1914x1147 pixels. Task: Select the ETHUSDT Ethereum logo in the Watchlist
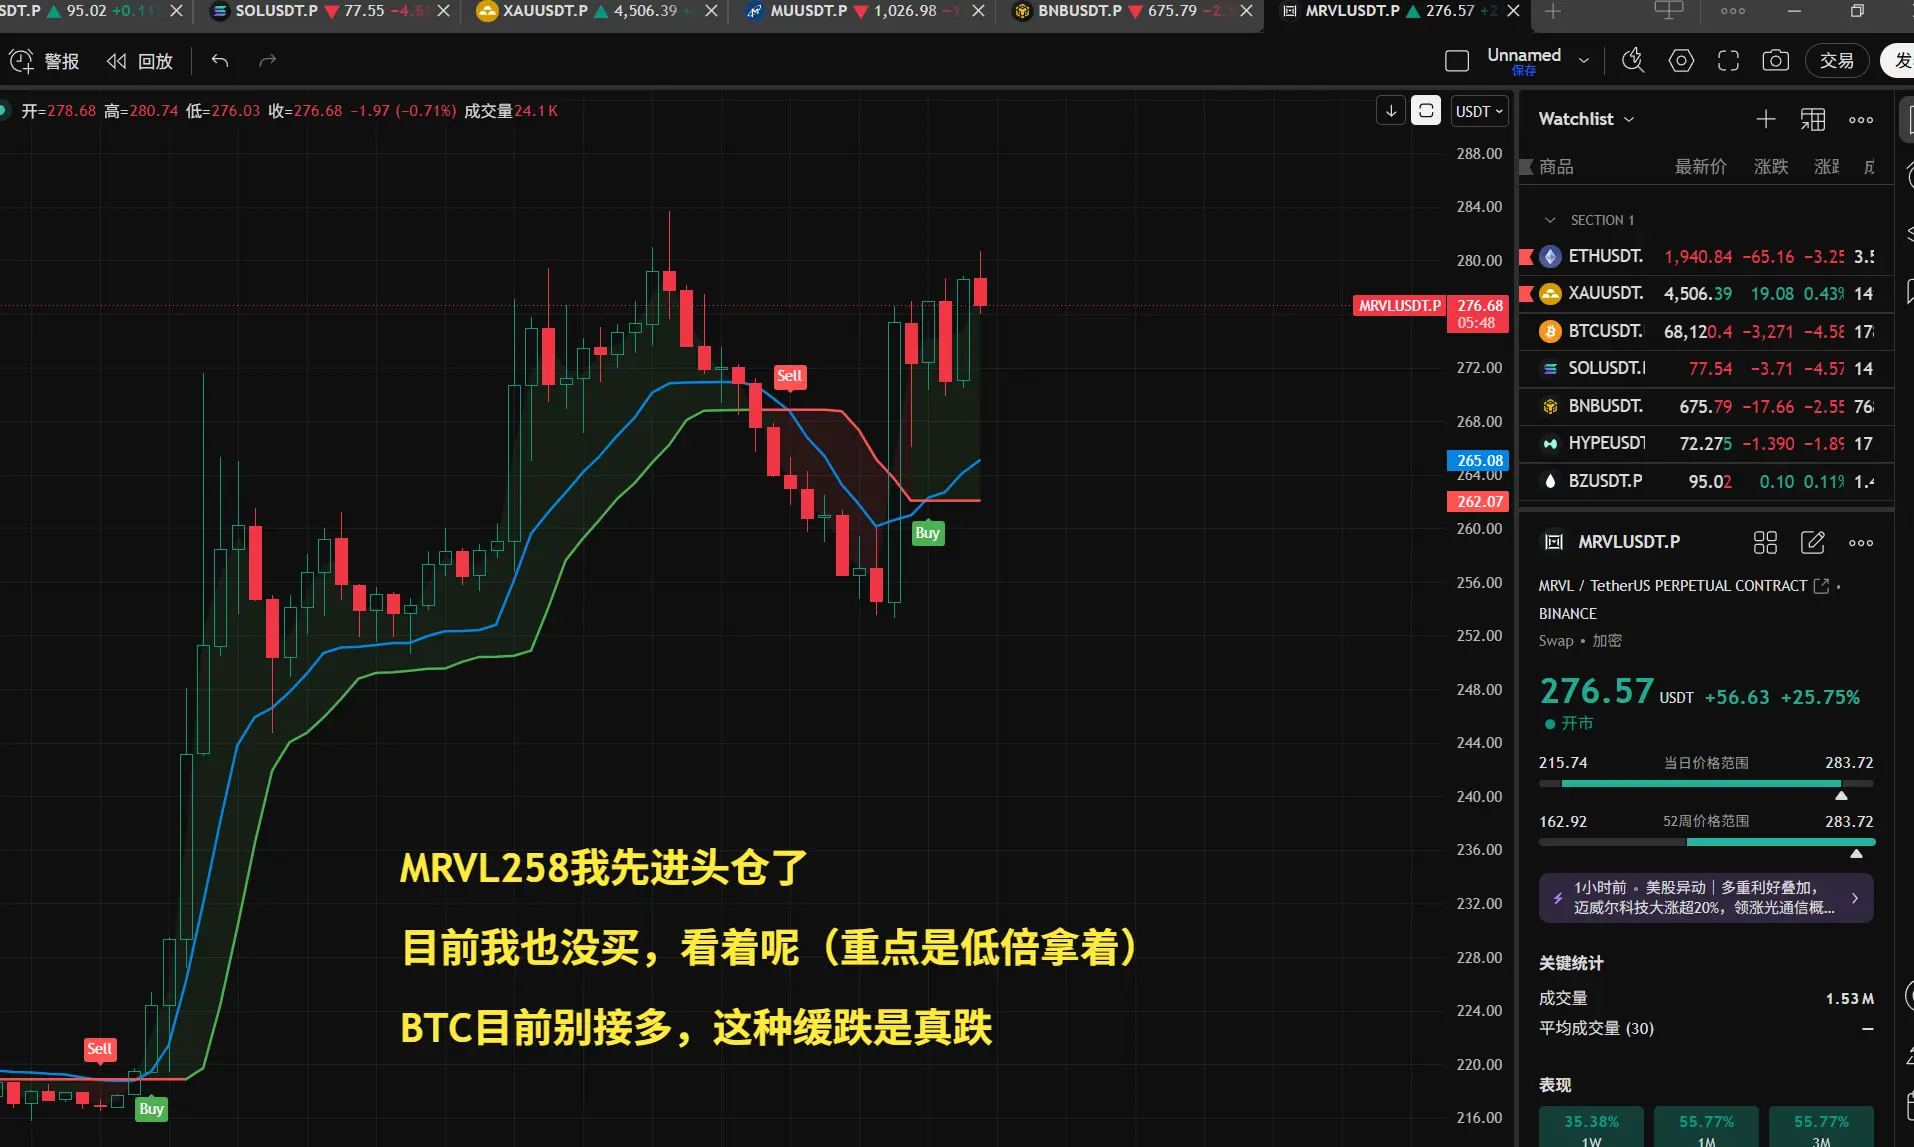point(1550,257)
